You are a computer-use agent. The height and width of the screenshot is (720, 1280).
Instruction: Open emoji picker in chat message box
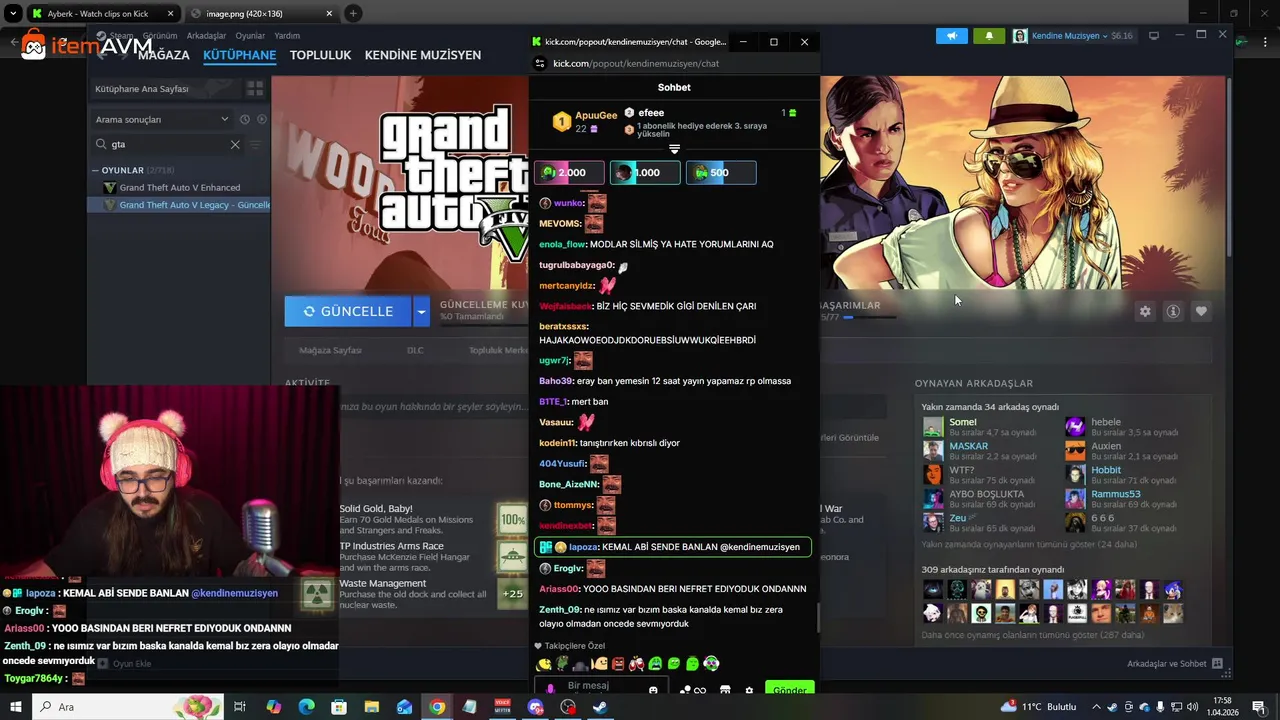[x=653, y=690]
